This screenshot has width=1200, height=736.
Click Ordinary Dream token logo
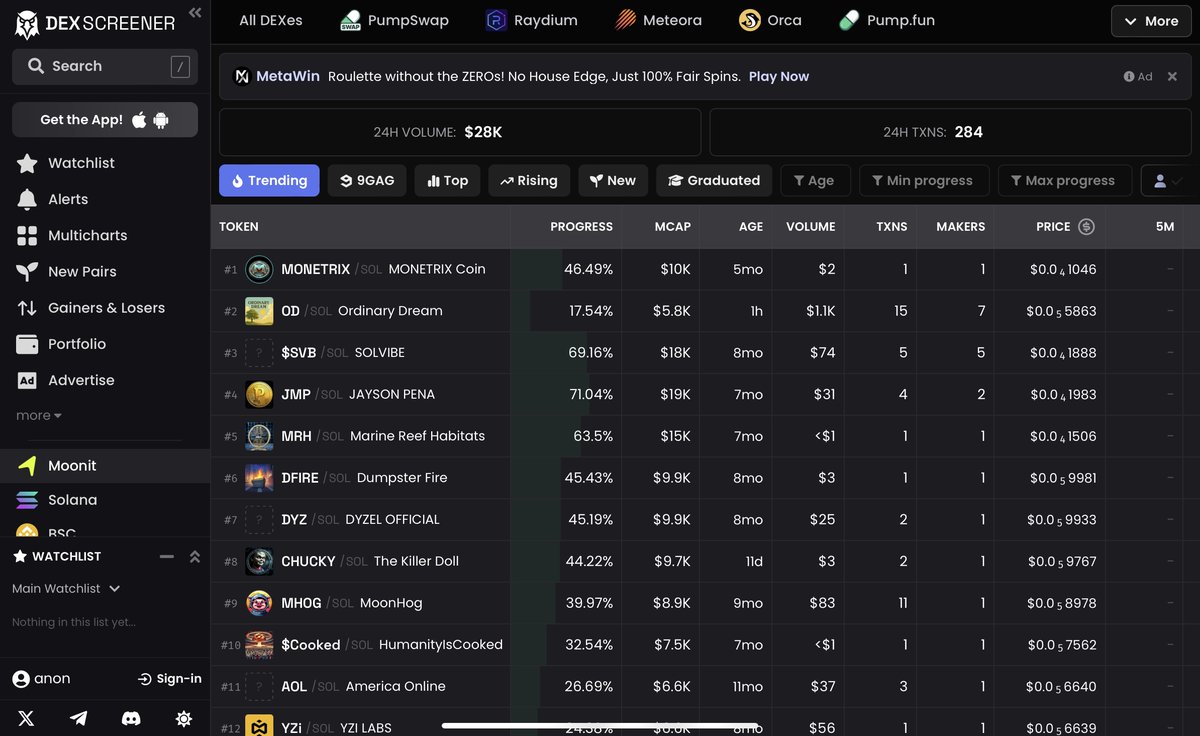coord(259,311)
